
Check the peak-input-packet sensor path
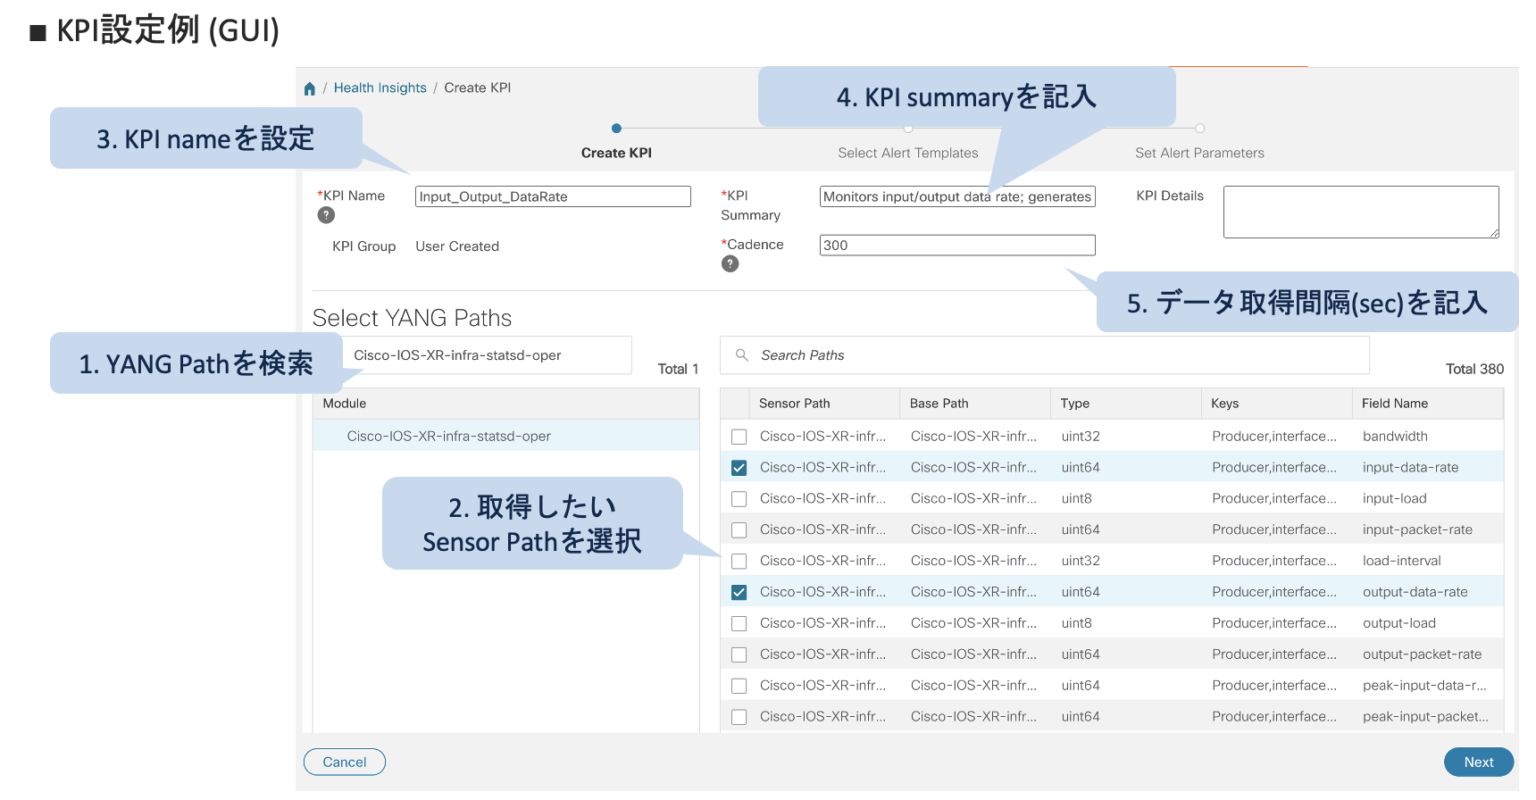tap(738, 716)
